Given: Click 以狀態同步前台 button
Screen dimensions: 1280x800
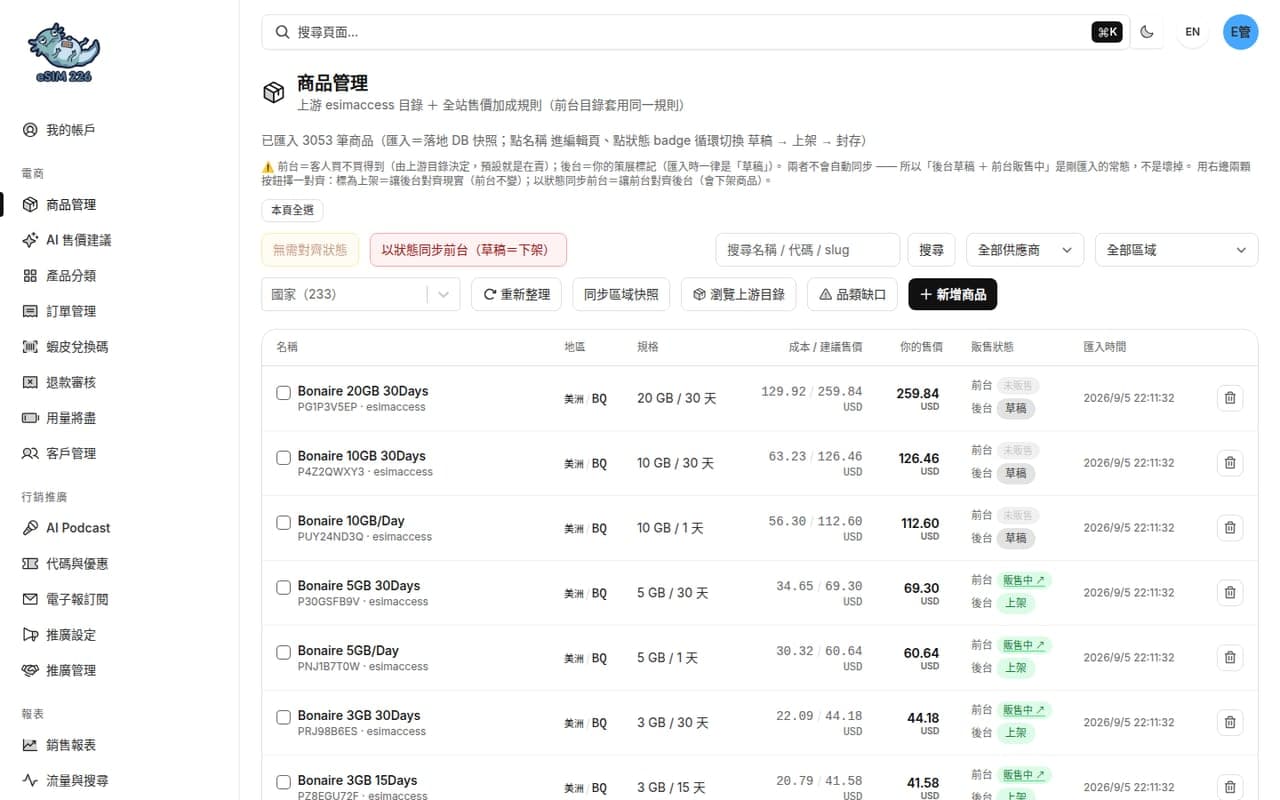Looking at the screenshot, I should 468,250.
